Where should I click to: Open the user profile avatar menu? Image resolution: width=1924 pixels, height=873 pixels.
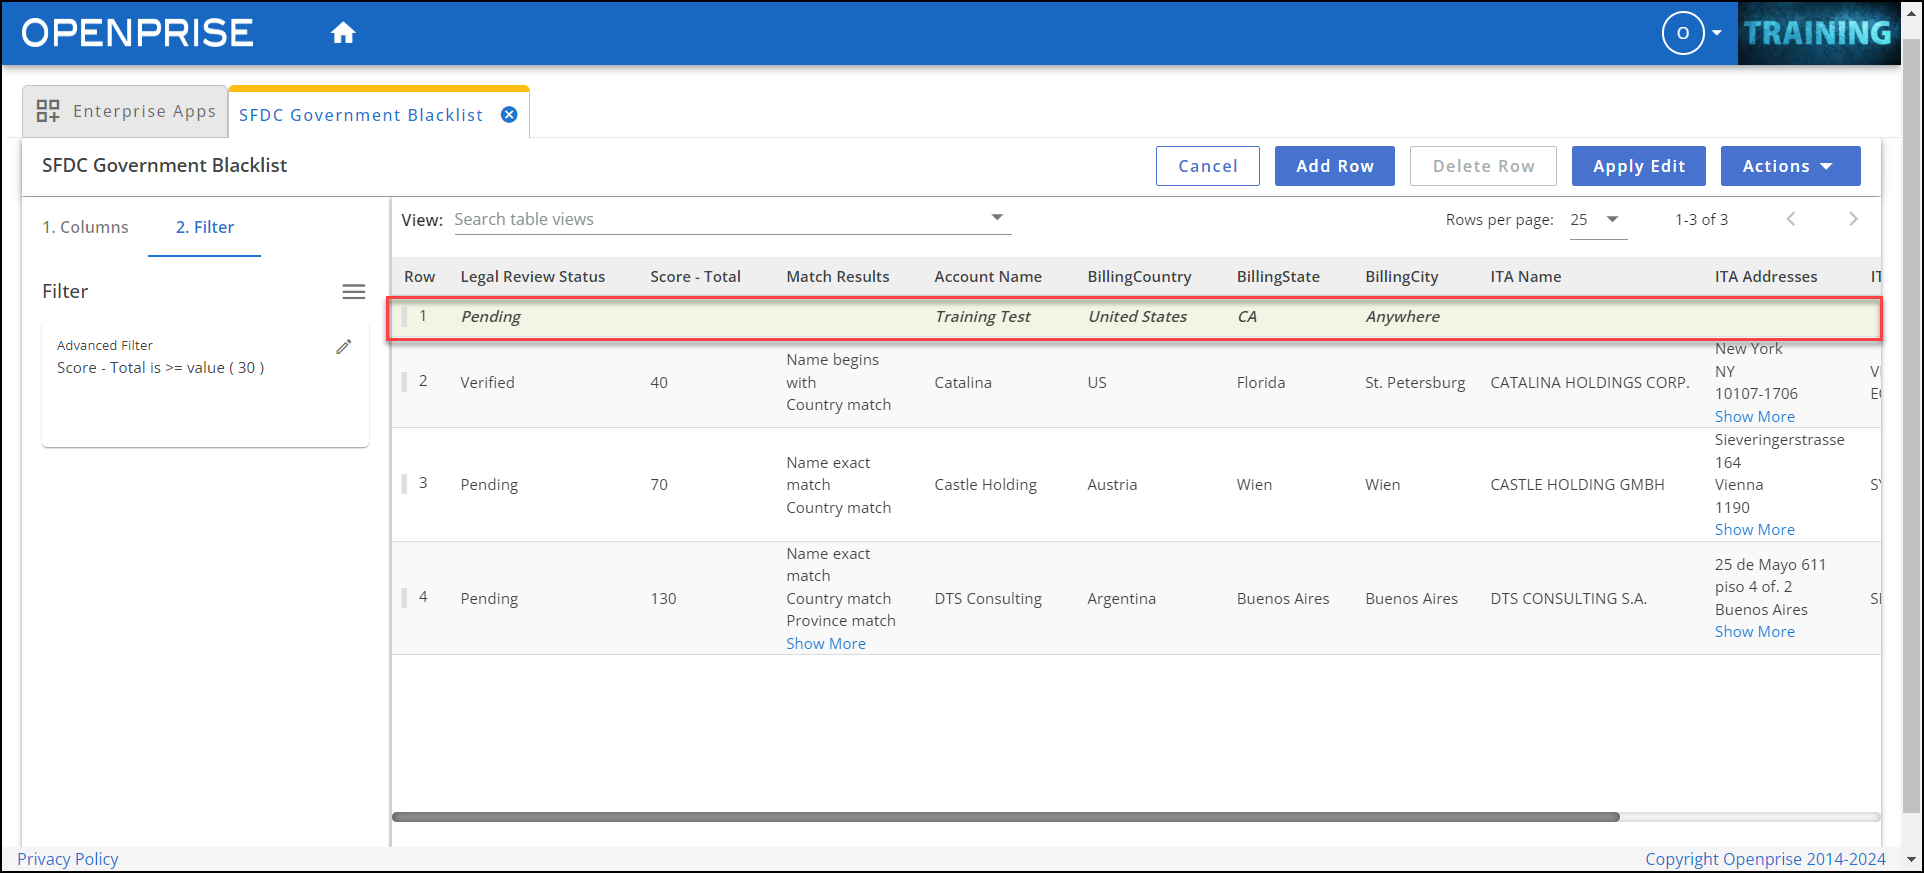point(1683,33)
